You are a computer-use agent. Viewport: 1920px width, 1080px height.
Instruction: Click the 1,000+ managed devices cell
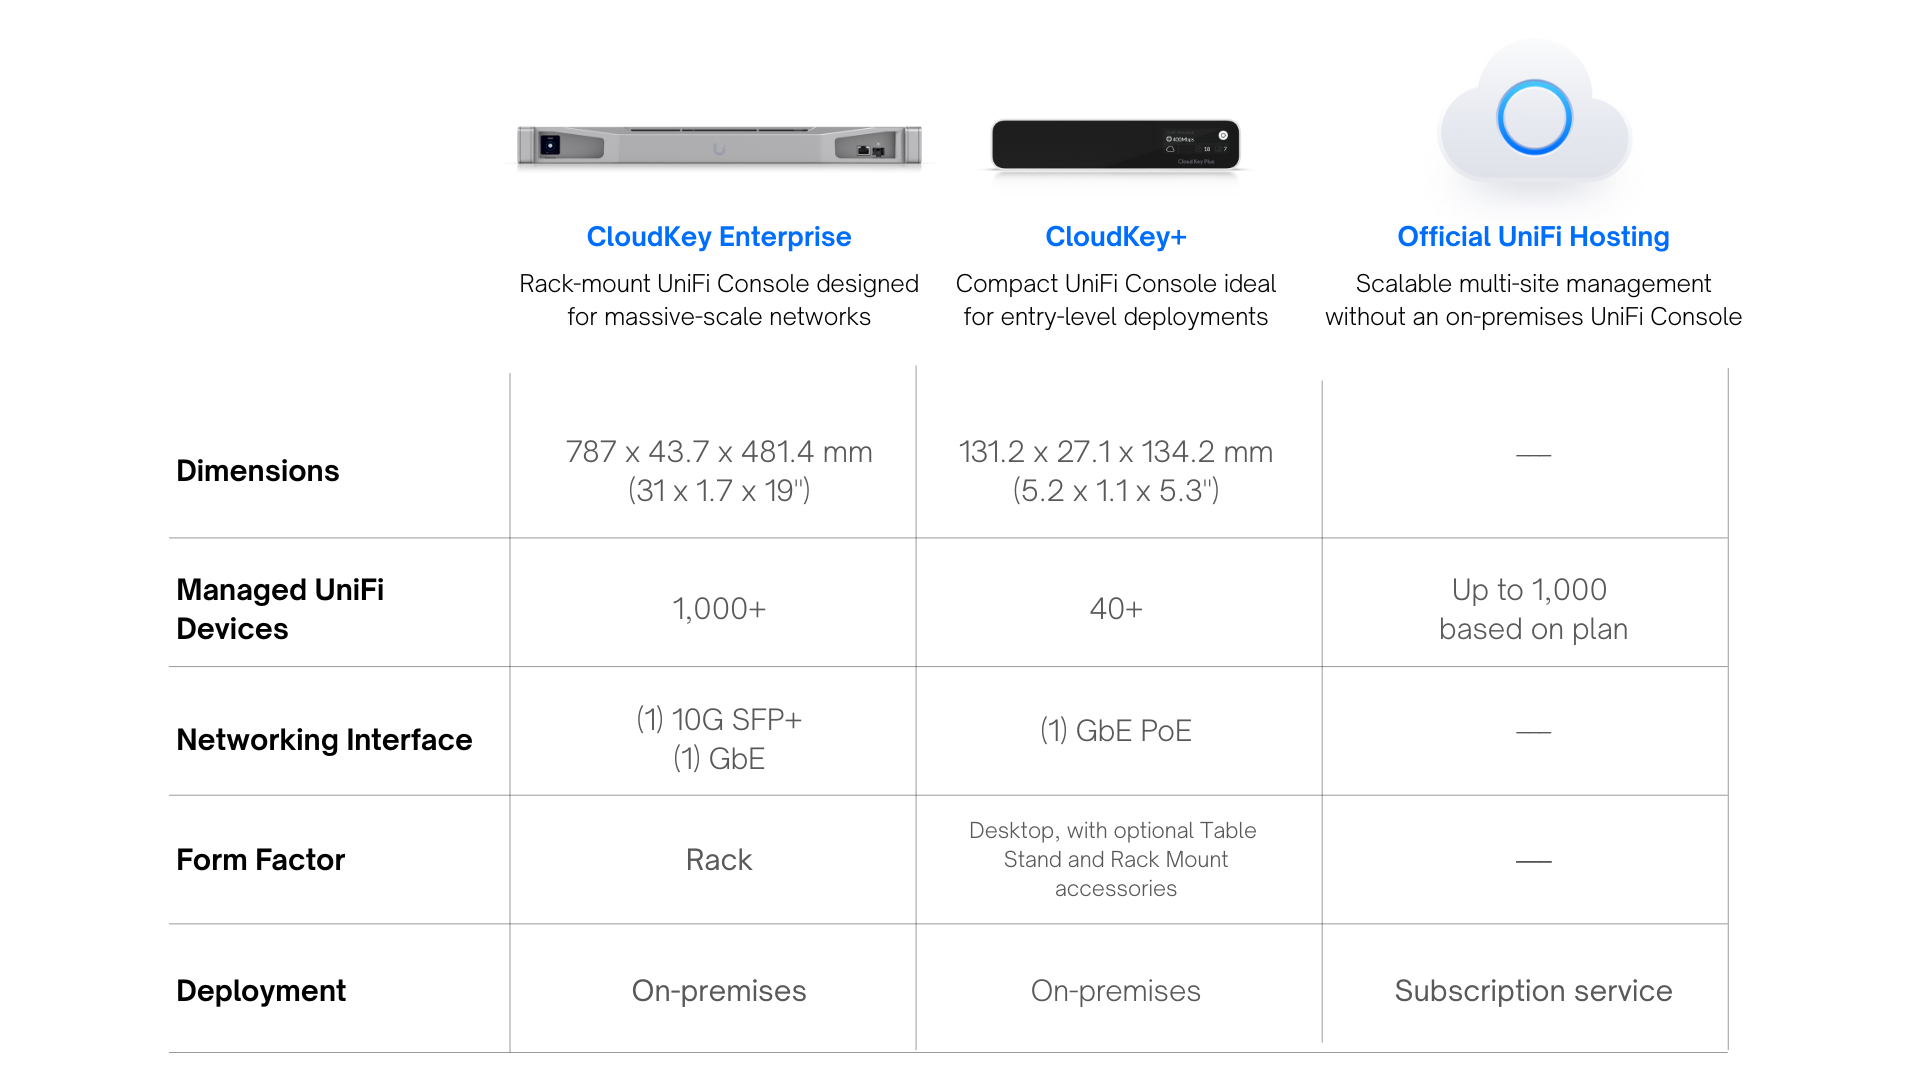[x=718, y=609]
